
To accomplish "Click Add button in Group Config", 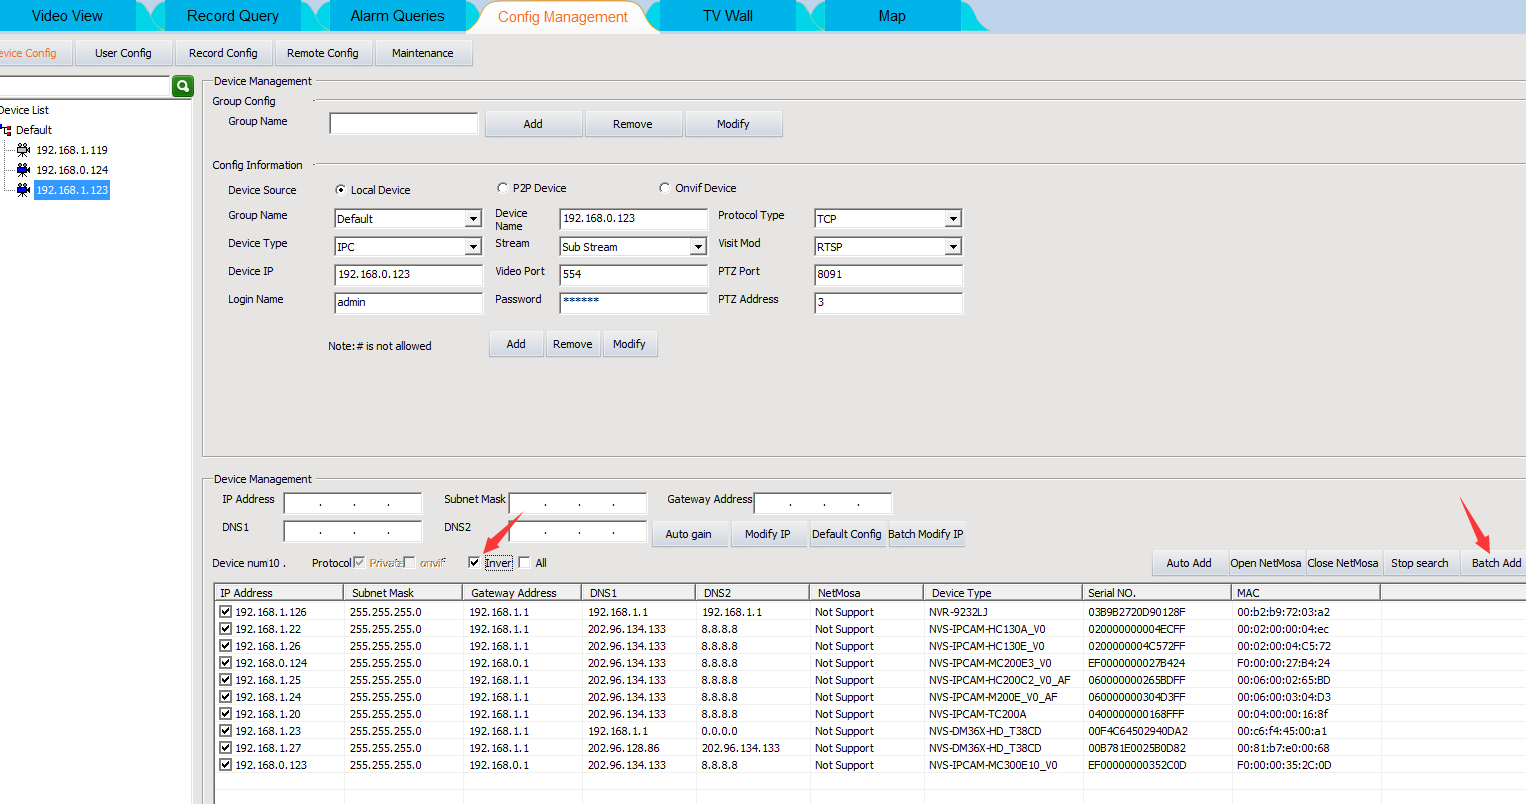I will [533, 124].
